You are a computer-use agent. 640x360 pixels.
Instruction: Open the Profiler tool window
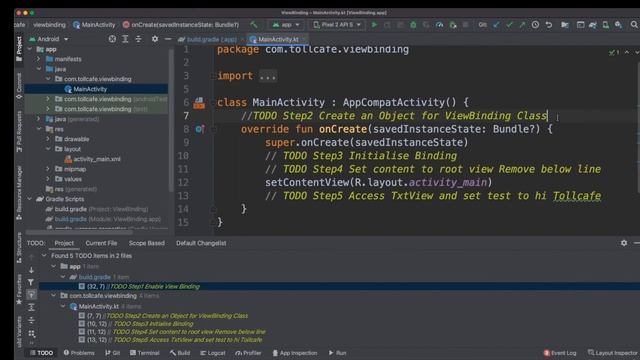click(x=248, y=353)
